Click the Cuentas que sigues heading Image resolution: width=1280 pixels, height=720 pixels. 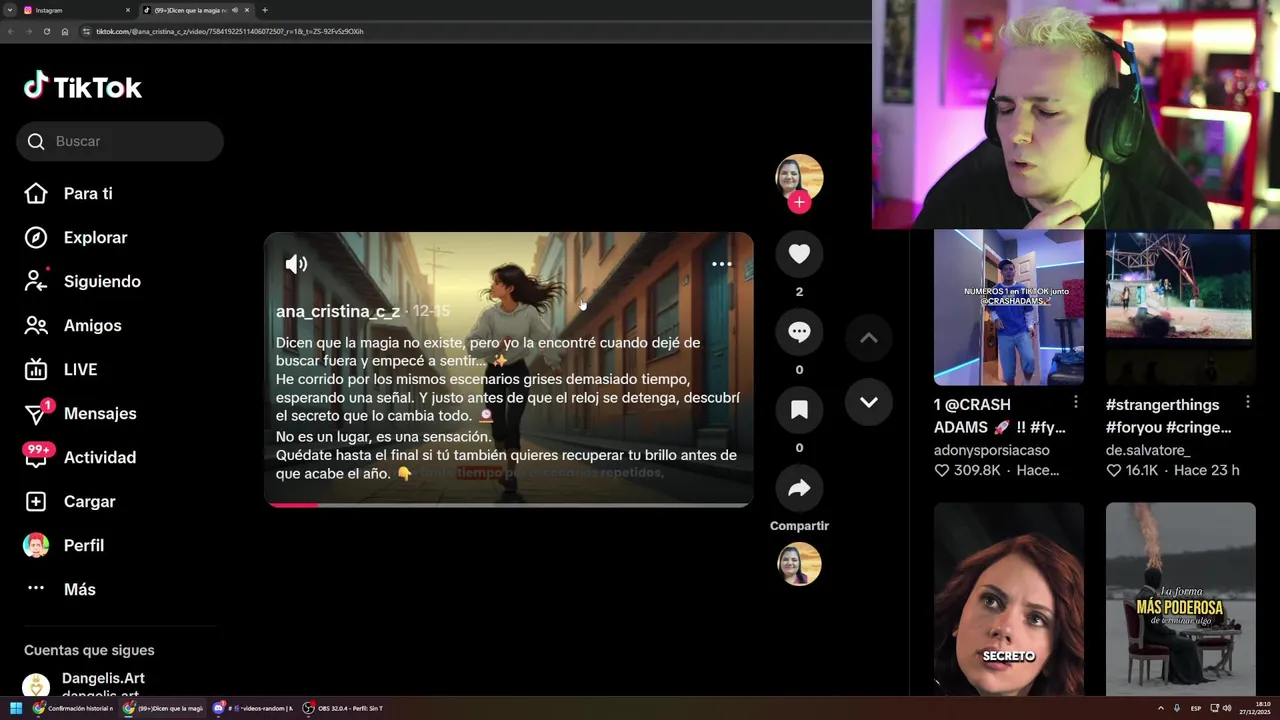point(89,650)
